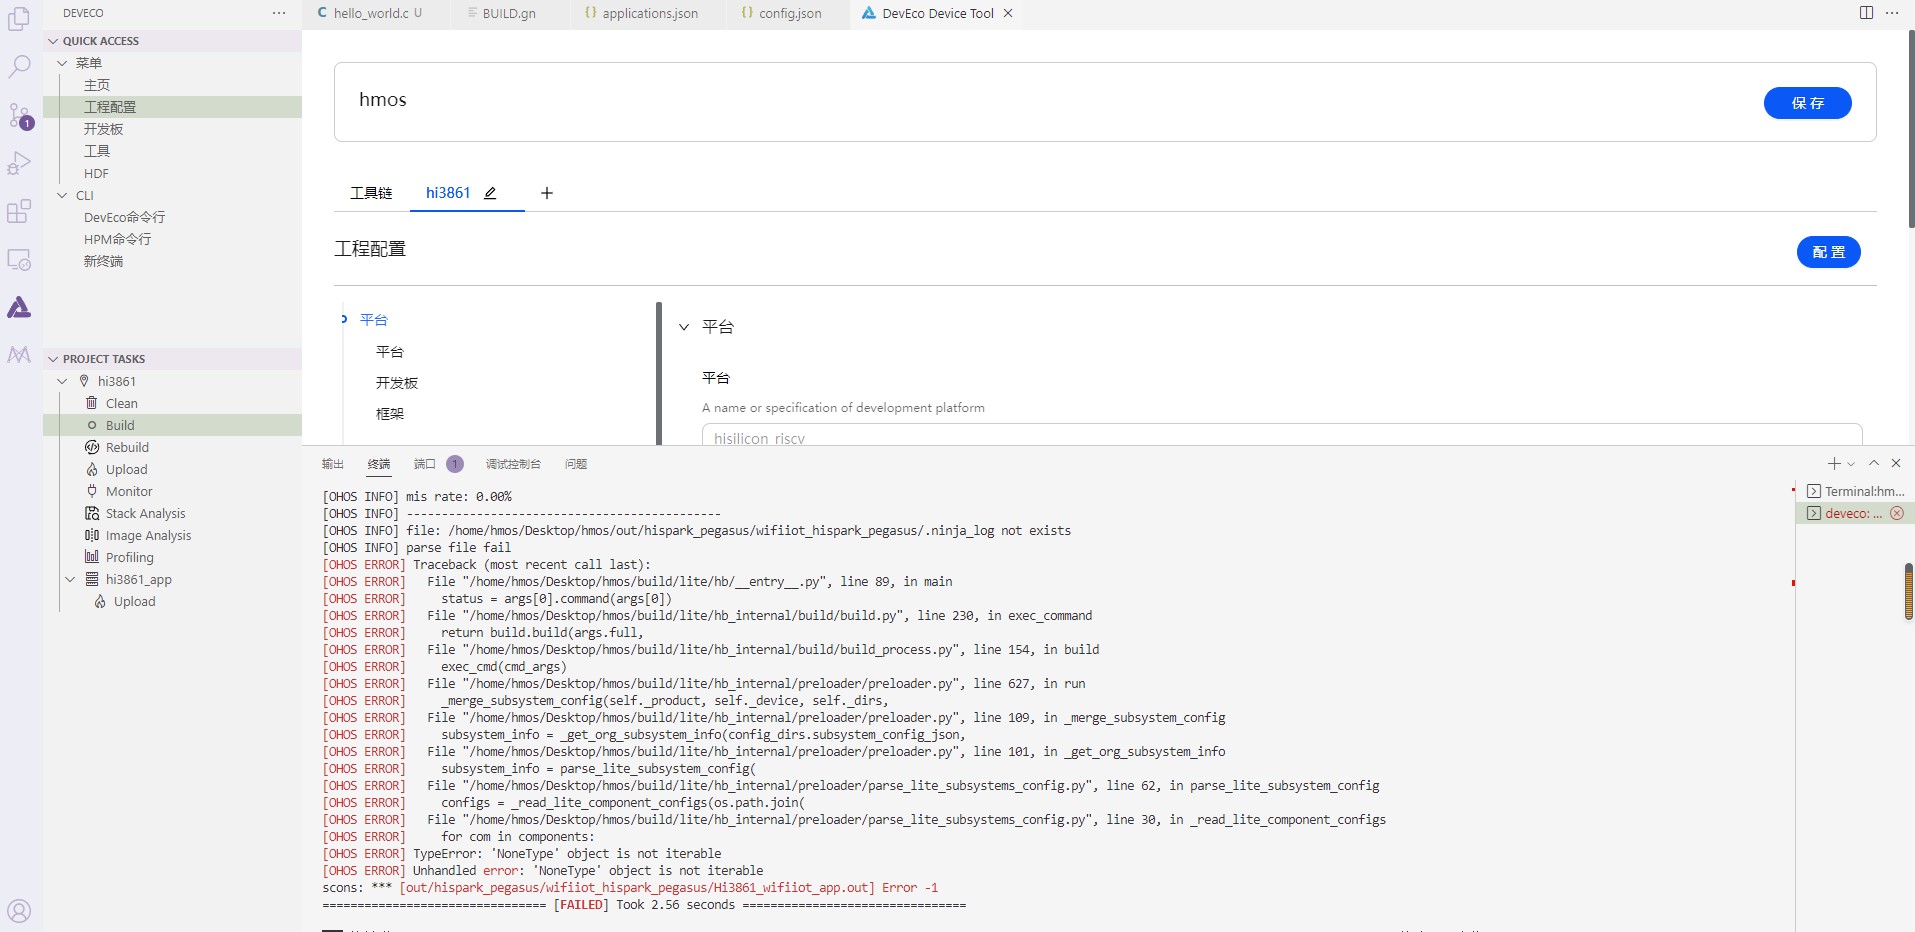Open Extensions icon in activity bar
Screen dimensions: 1915x932
click(19, 211)
